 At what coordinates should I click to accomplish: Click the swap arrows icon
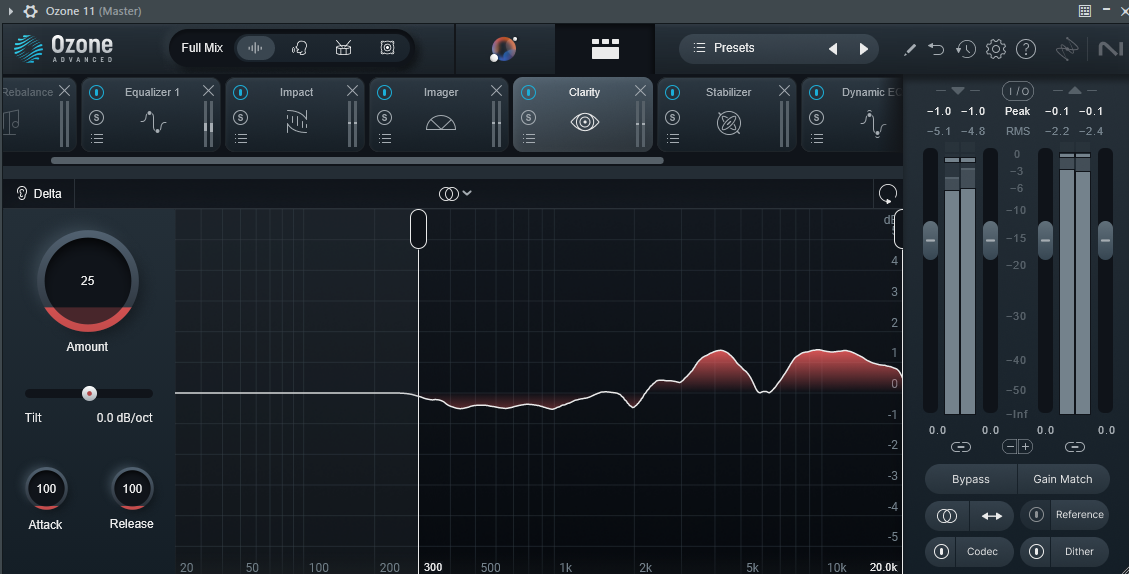(x=991, y=516)
